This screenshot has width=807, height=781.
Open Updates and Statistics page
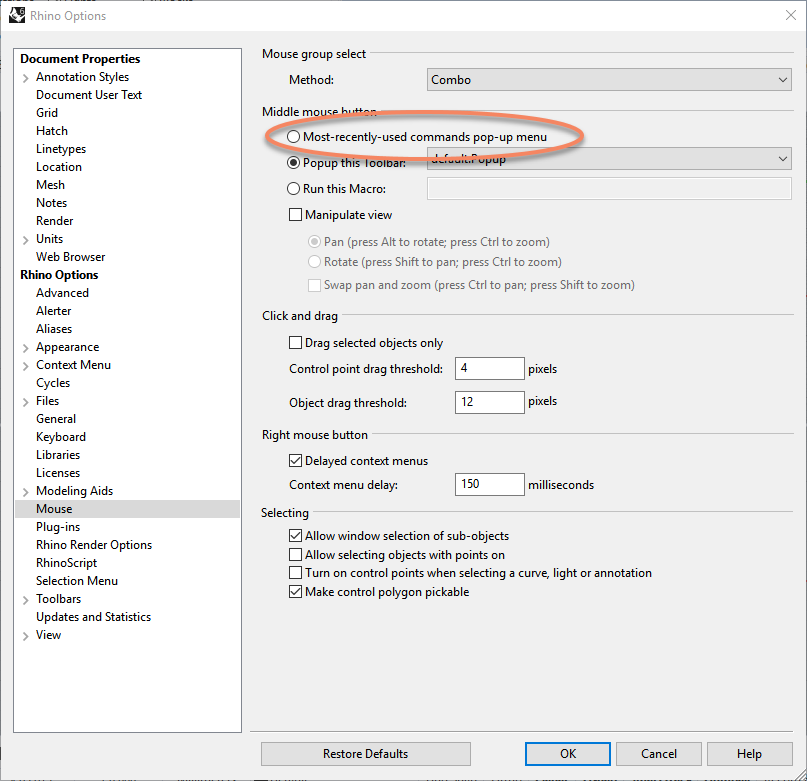[94, 617]
